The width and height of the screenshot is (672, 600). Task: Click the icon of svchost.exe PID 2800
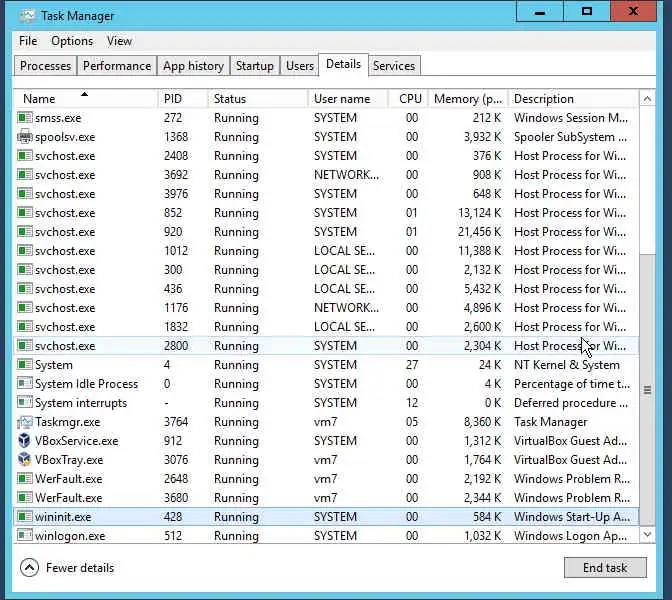[25, 345]
